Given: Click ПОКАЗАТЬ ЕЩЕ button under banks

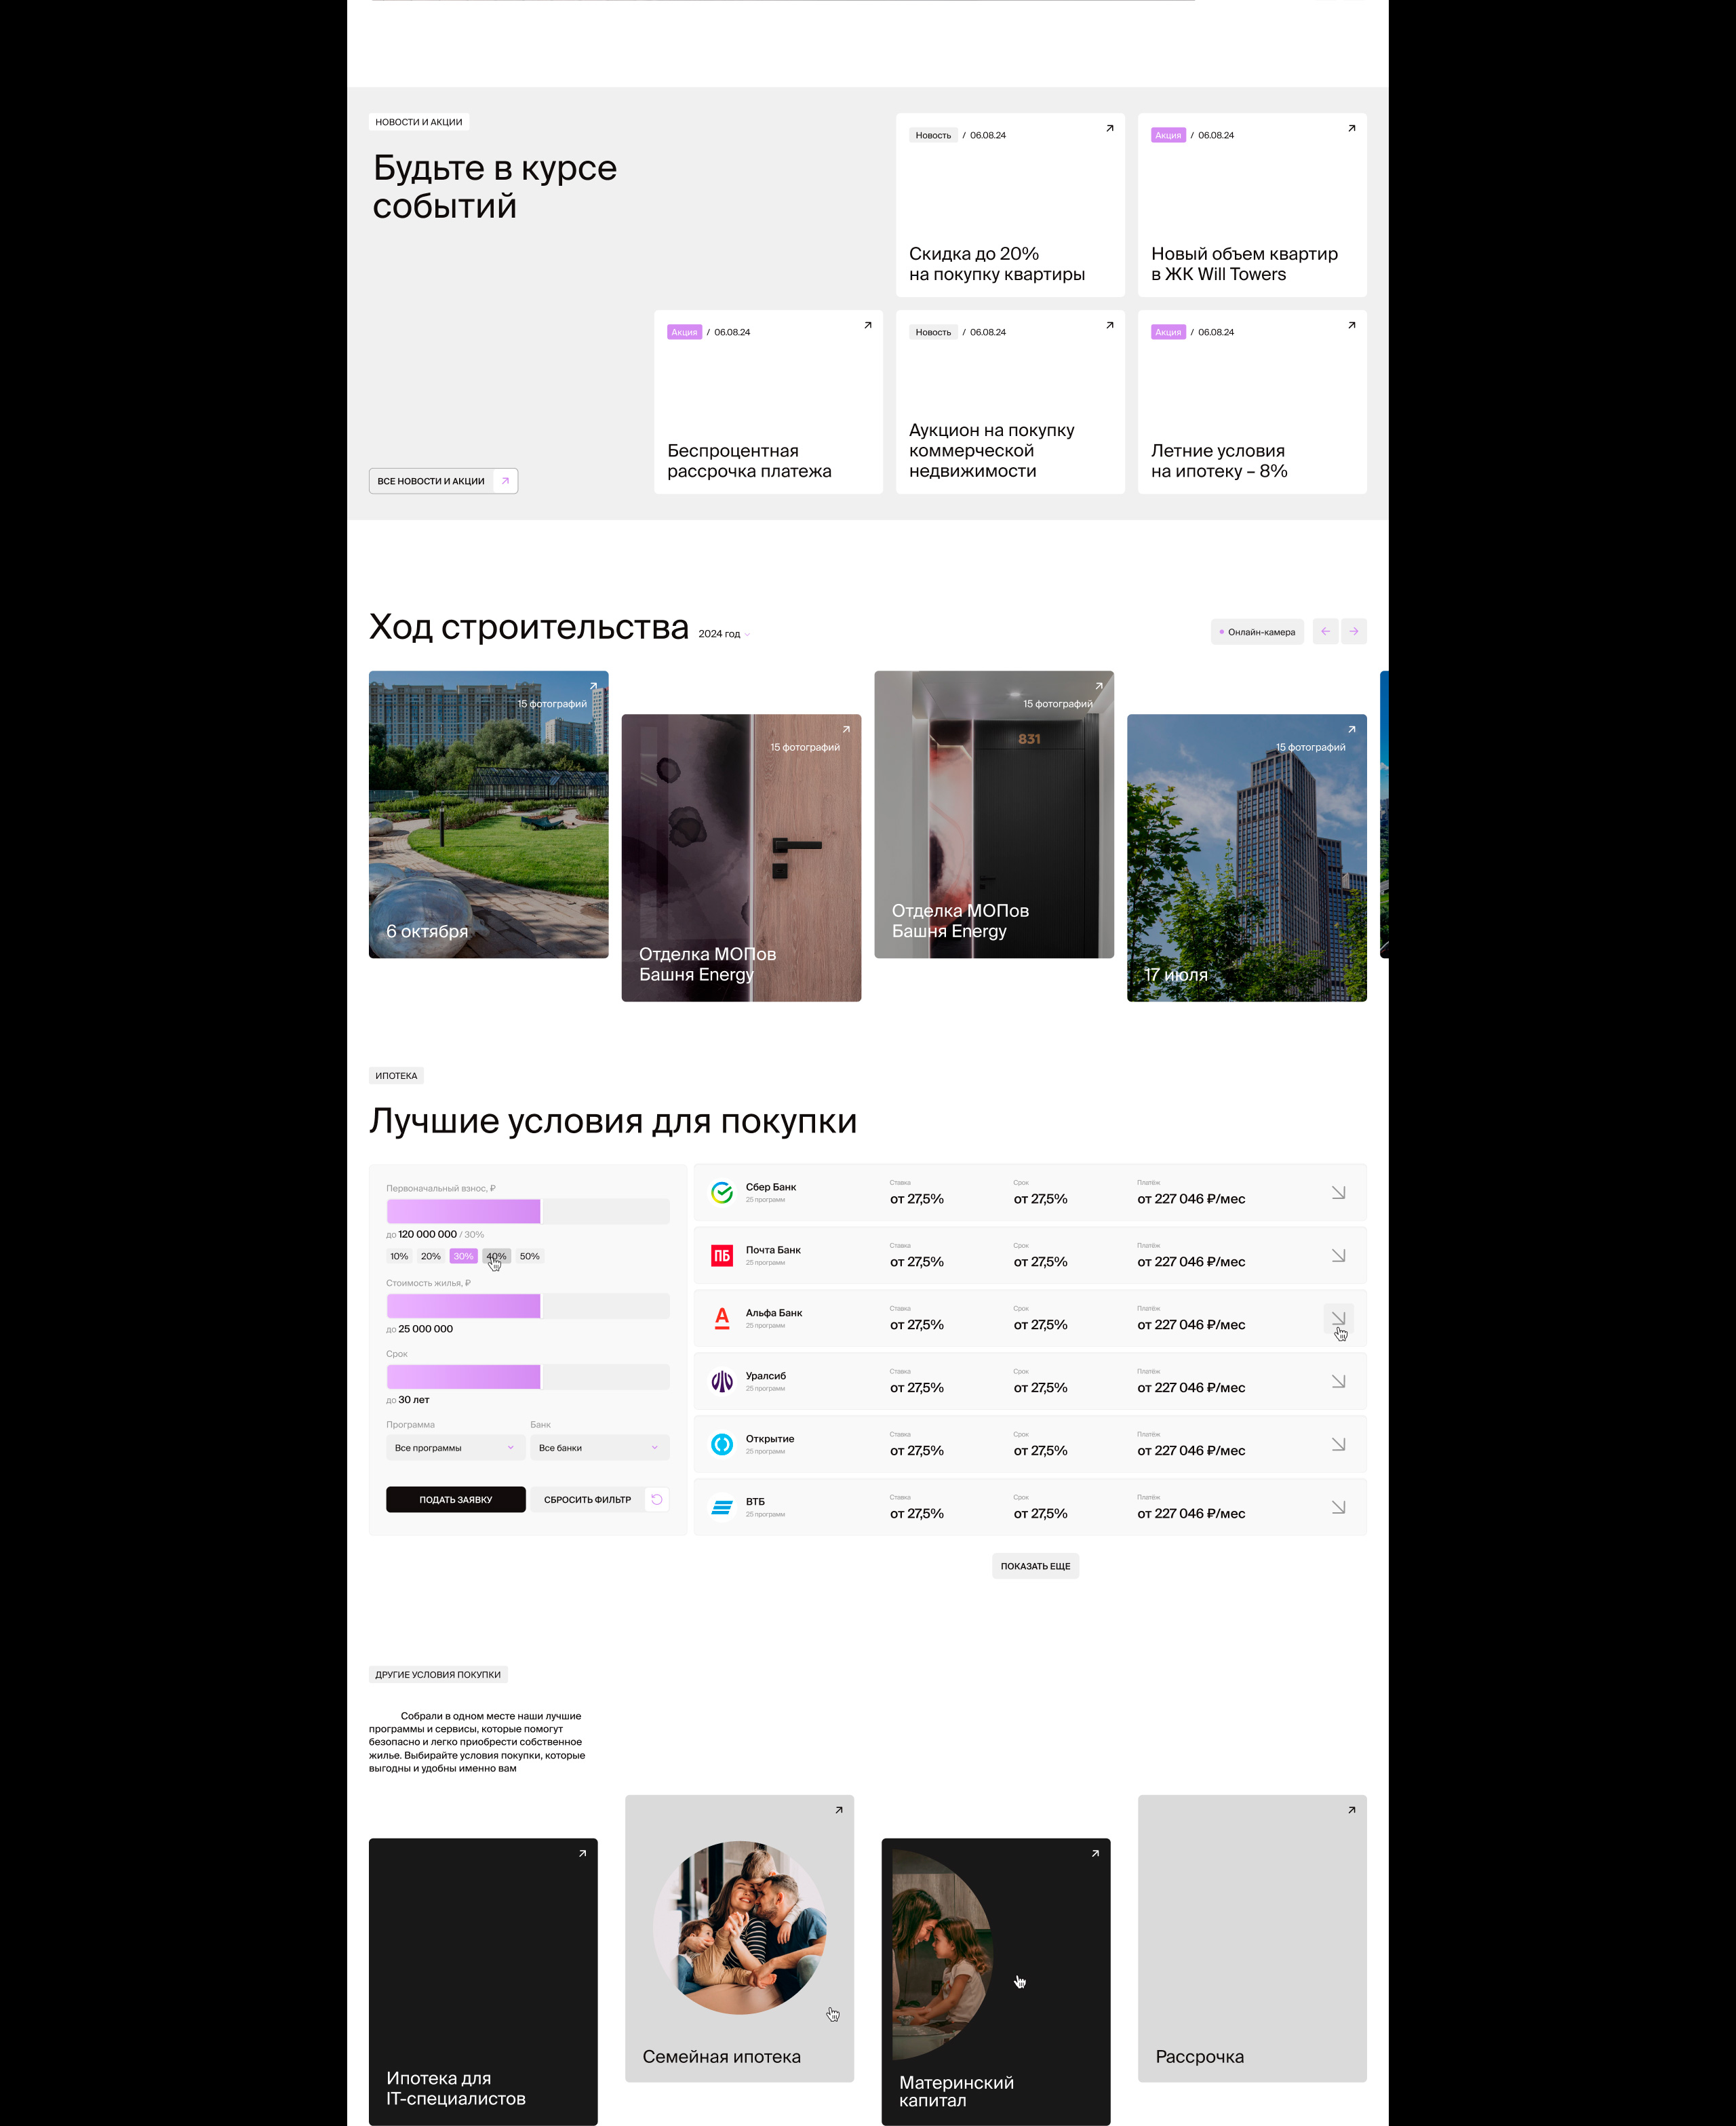Looking at the screenshot, I should pyautogui.click(x=1035, y=1566).
